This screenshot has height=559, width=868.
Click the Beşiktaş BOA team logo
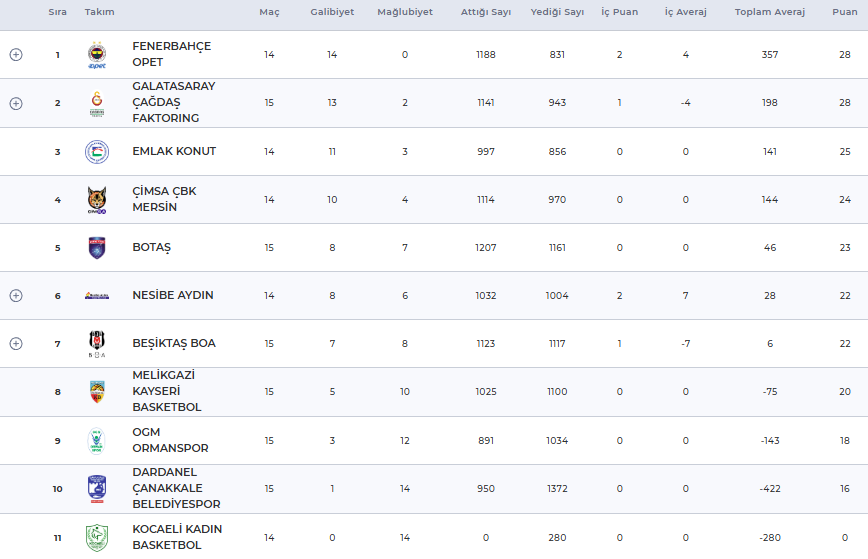[97, 344]
